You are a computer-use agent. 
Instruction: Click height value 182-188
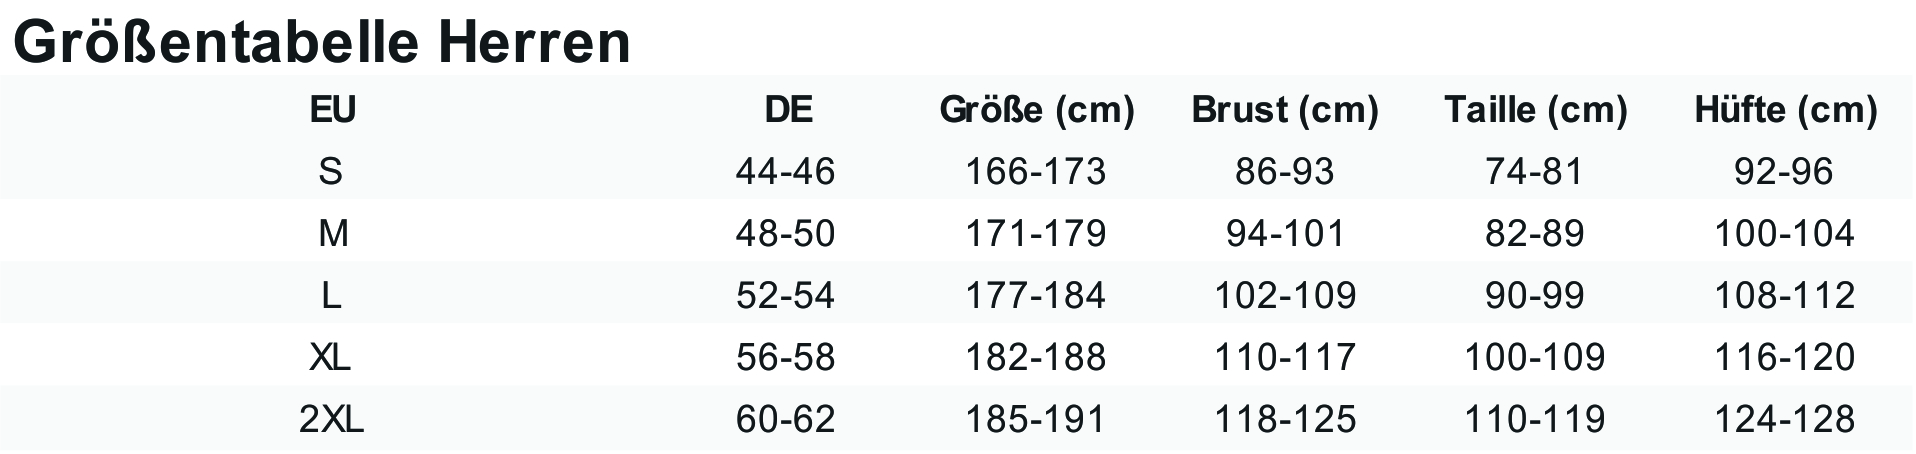[x=1035, y=358]
